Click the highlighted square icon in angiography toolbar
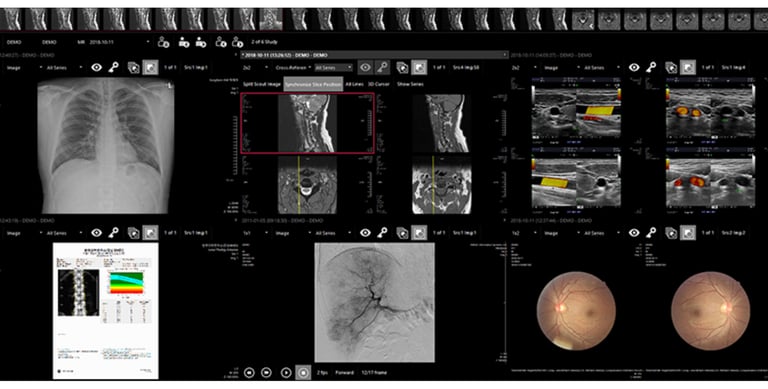The height and width of the screenshot is (389, 768). pyautogui.click(x=419, y=233)
